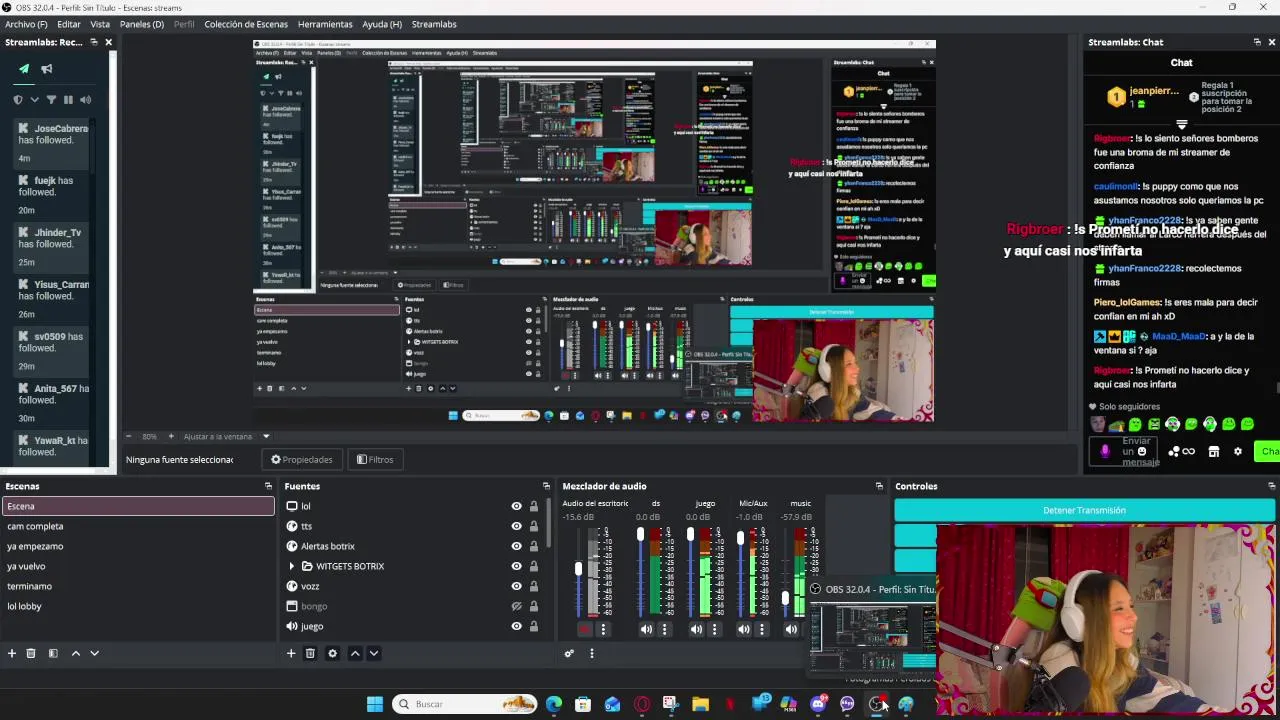Image resolution: width=1280 pixels, height=720 pixels.
Task: Click the Filtros button
Action: [x=375, y=459]
